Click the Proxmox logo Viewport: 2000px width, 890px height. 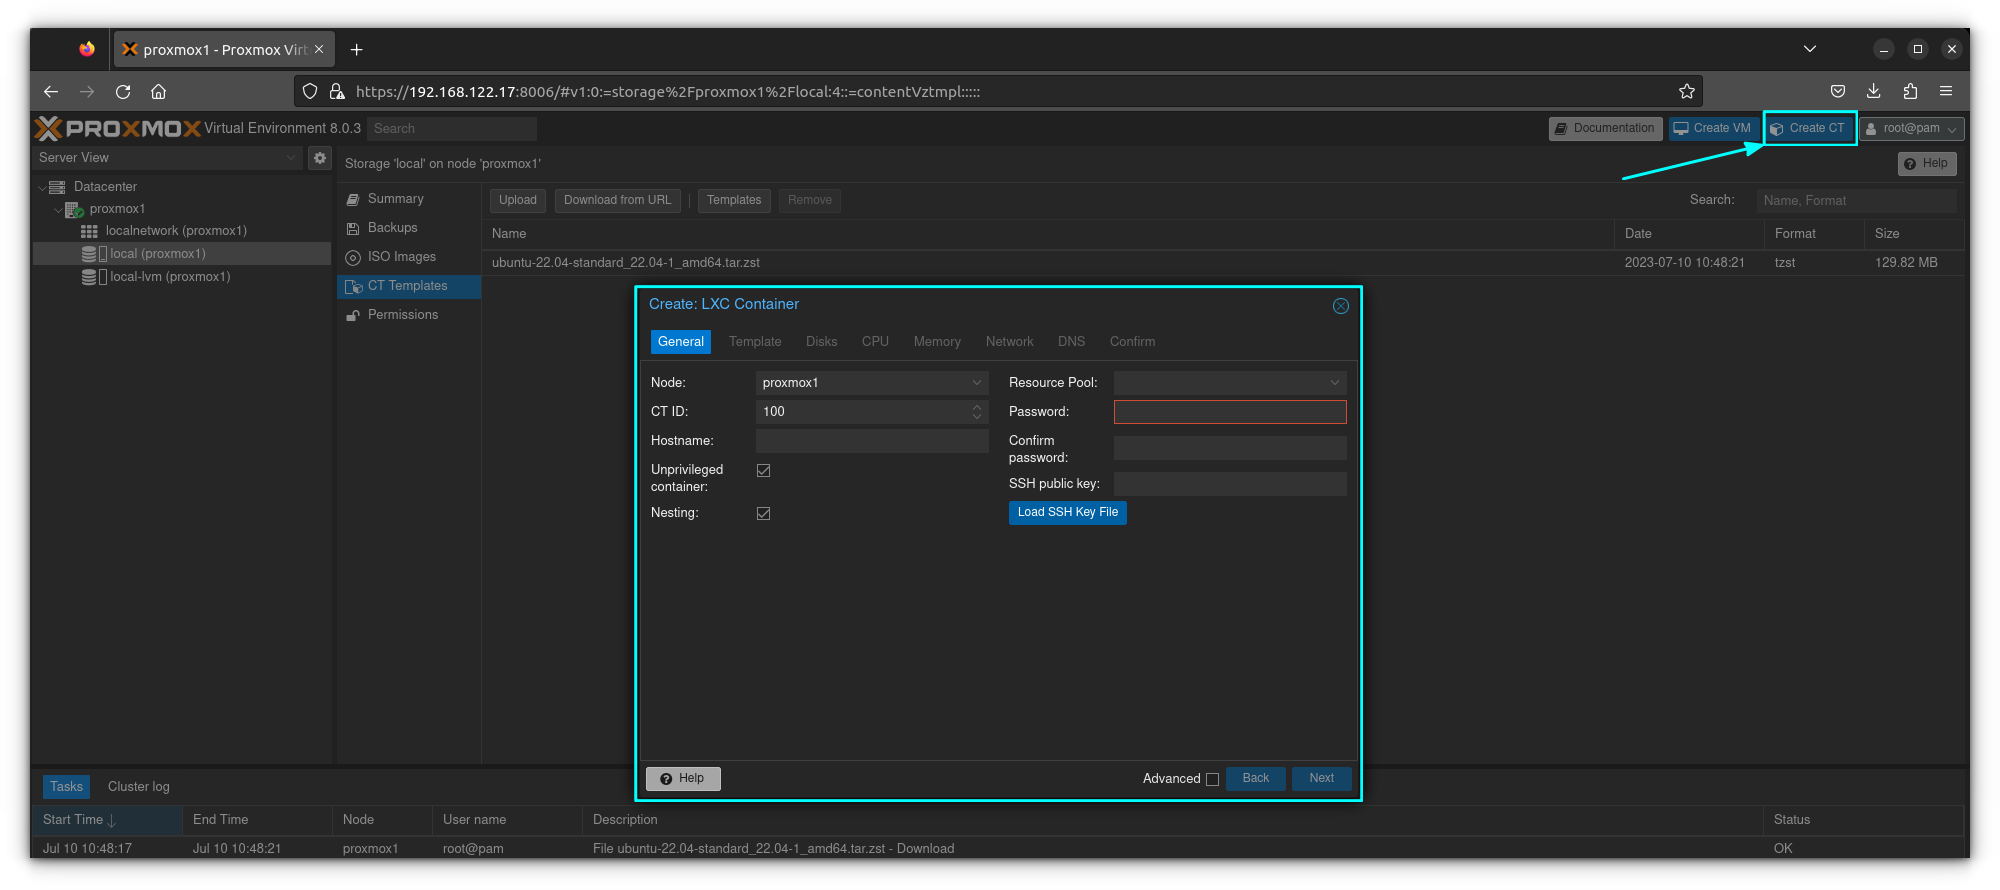118,128
